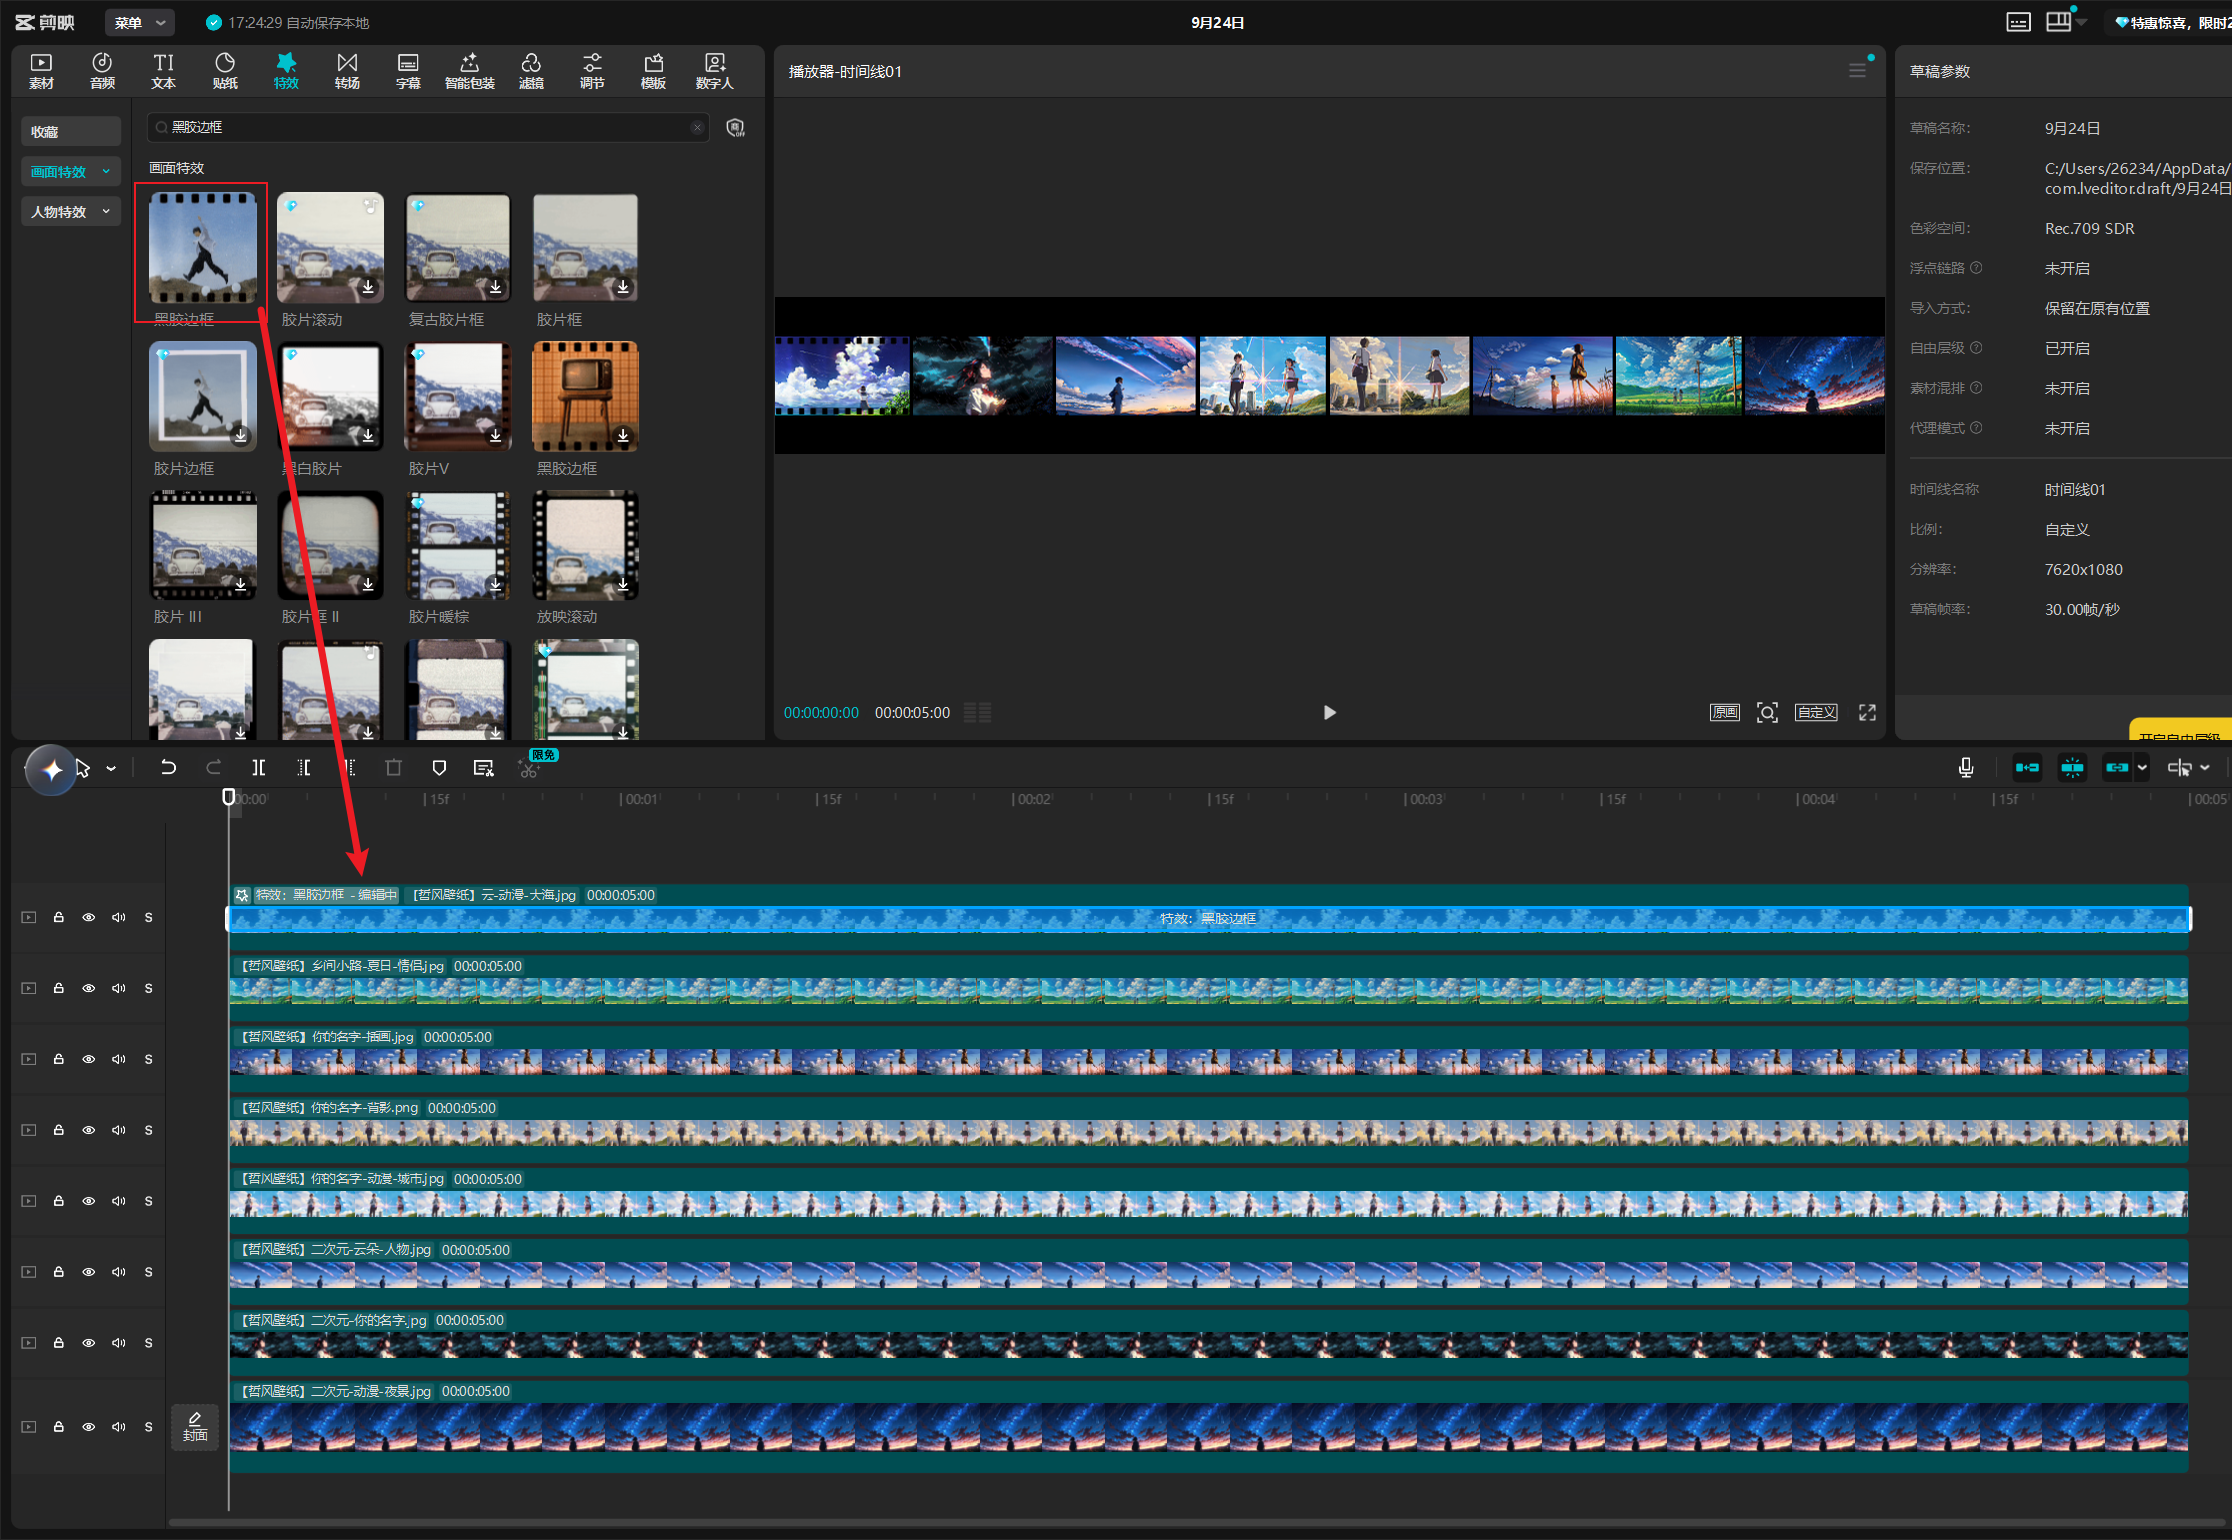Expand the 人物特效 category
Viewport: 2232px width, 1540px height.
[x=71, y=211]
